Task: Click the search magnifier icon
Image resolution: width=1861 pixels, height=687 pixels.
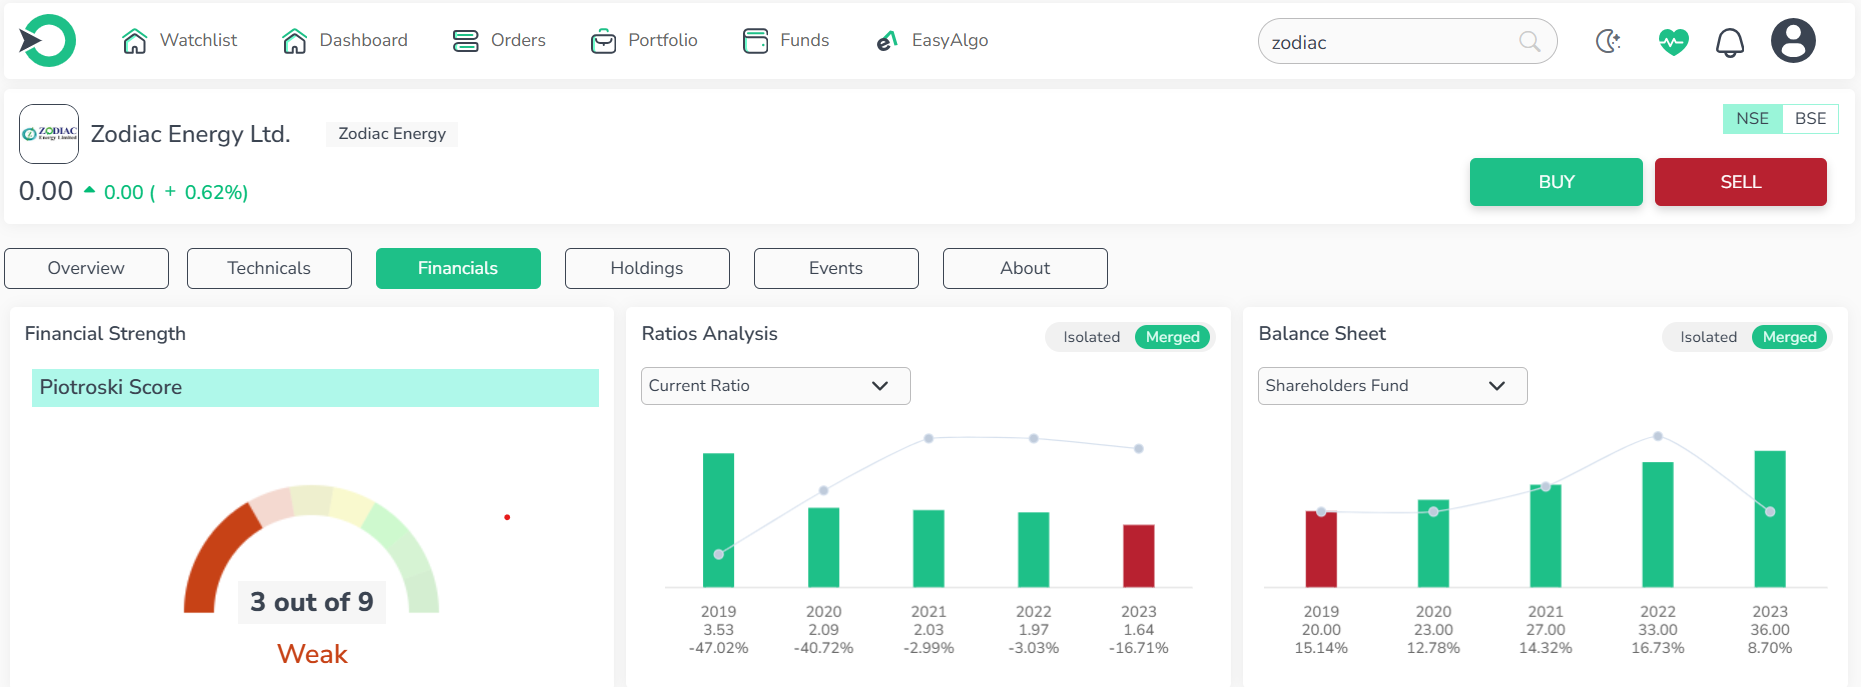Action: click(1529, 41)
